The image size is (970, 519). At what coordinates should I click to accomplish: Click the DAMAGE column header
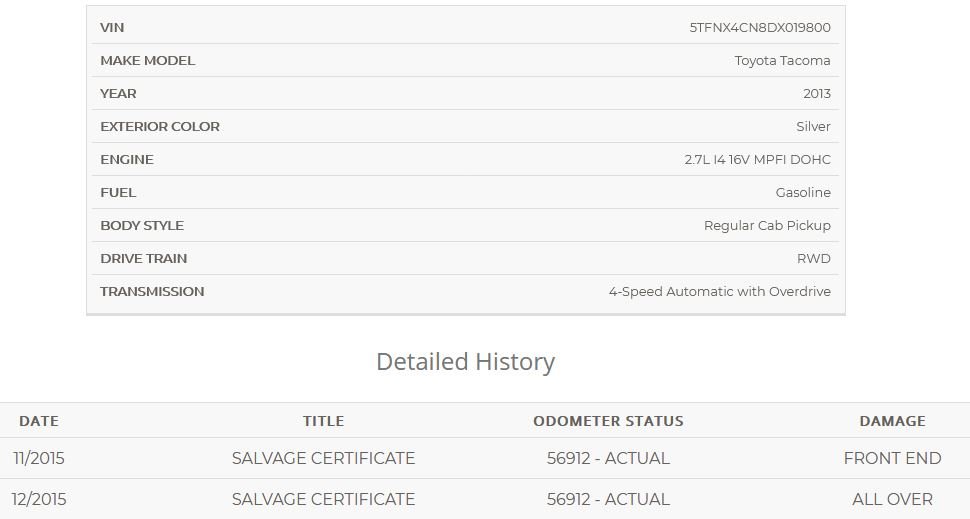pyautogui.click(x=893, y=421)
